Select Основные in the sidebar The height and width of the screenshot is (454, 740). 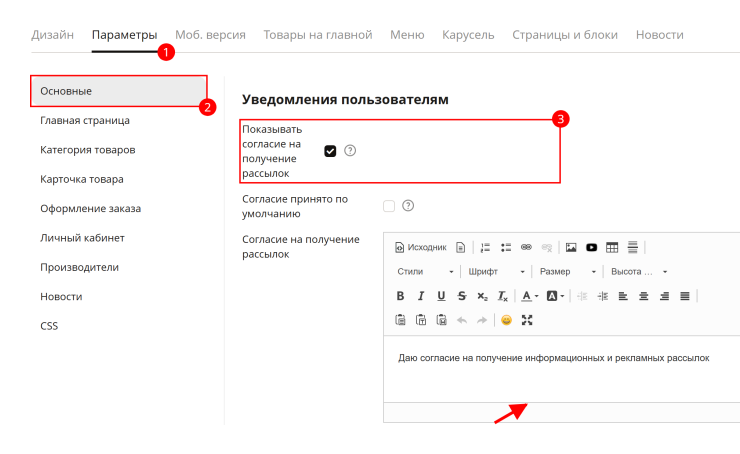[x=118, y=91]
